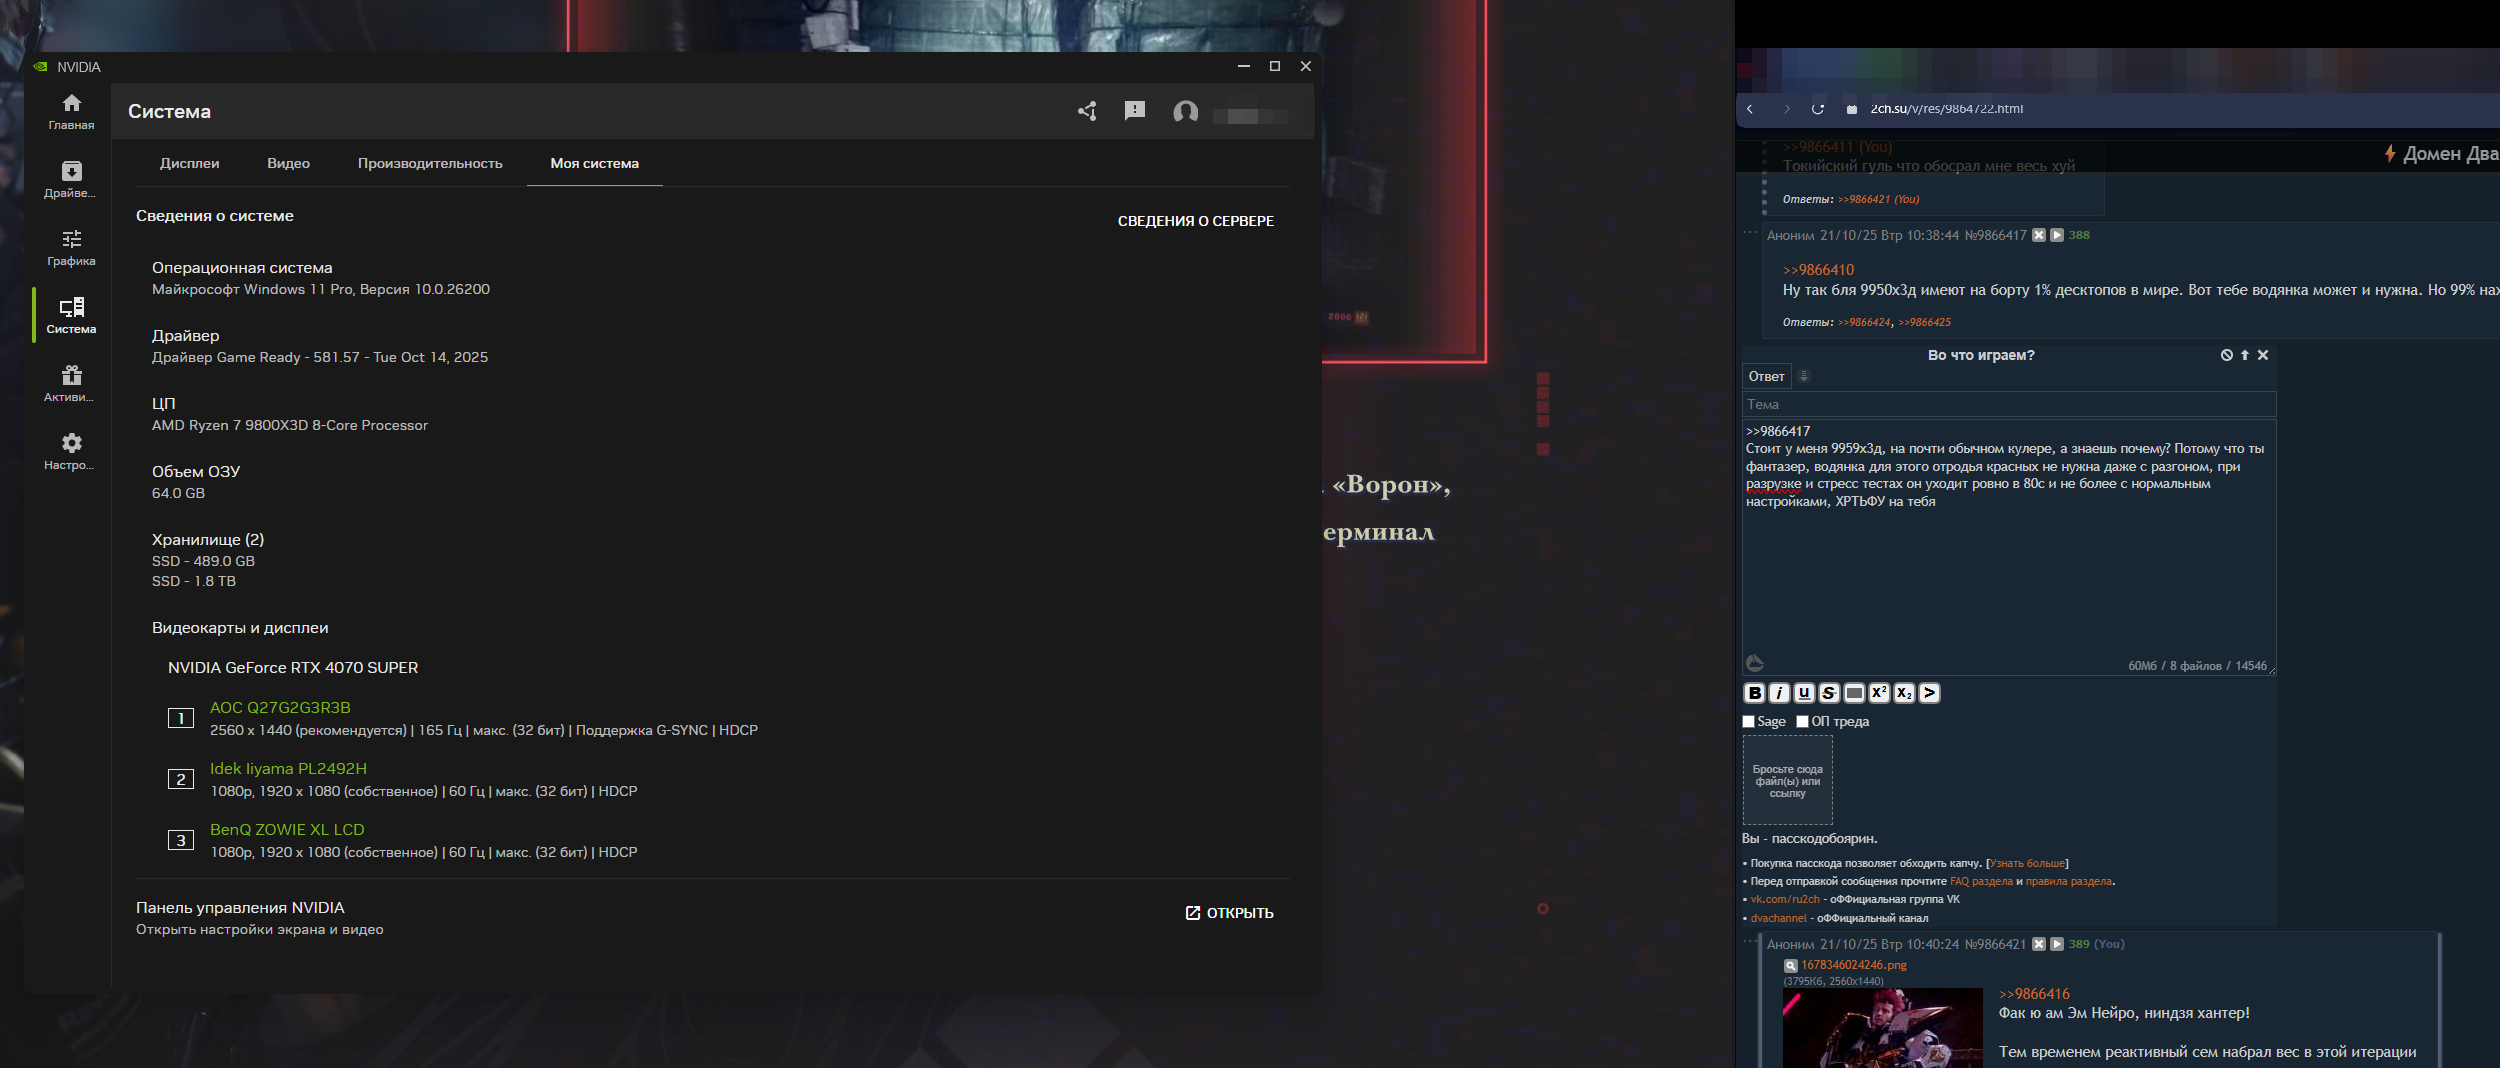The width and height of the screenshot is (2500, 1068).
Task: Click the underline formatting button in reply form
Action: coord(1805,693)
